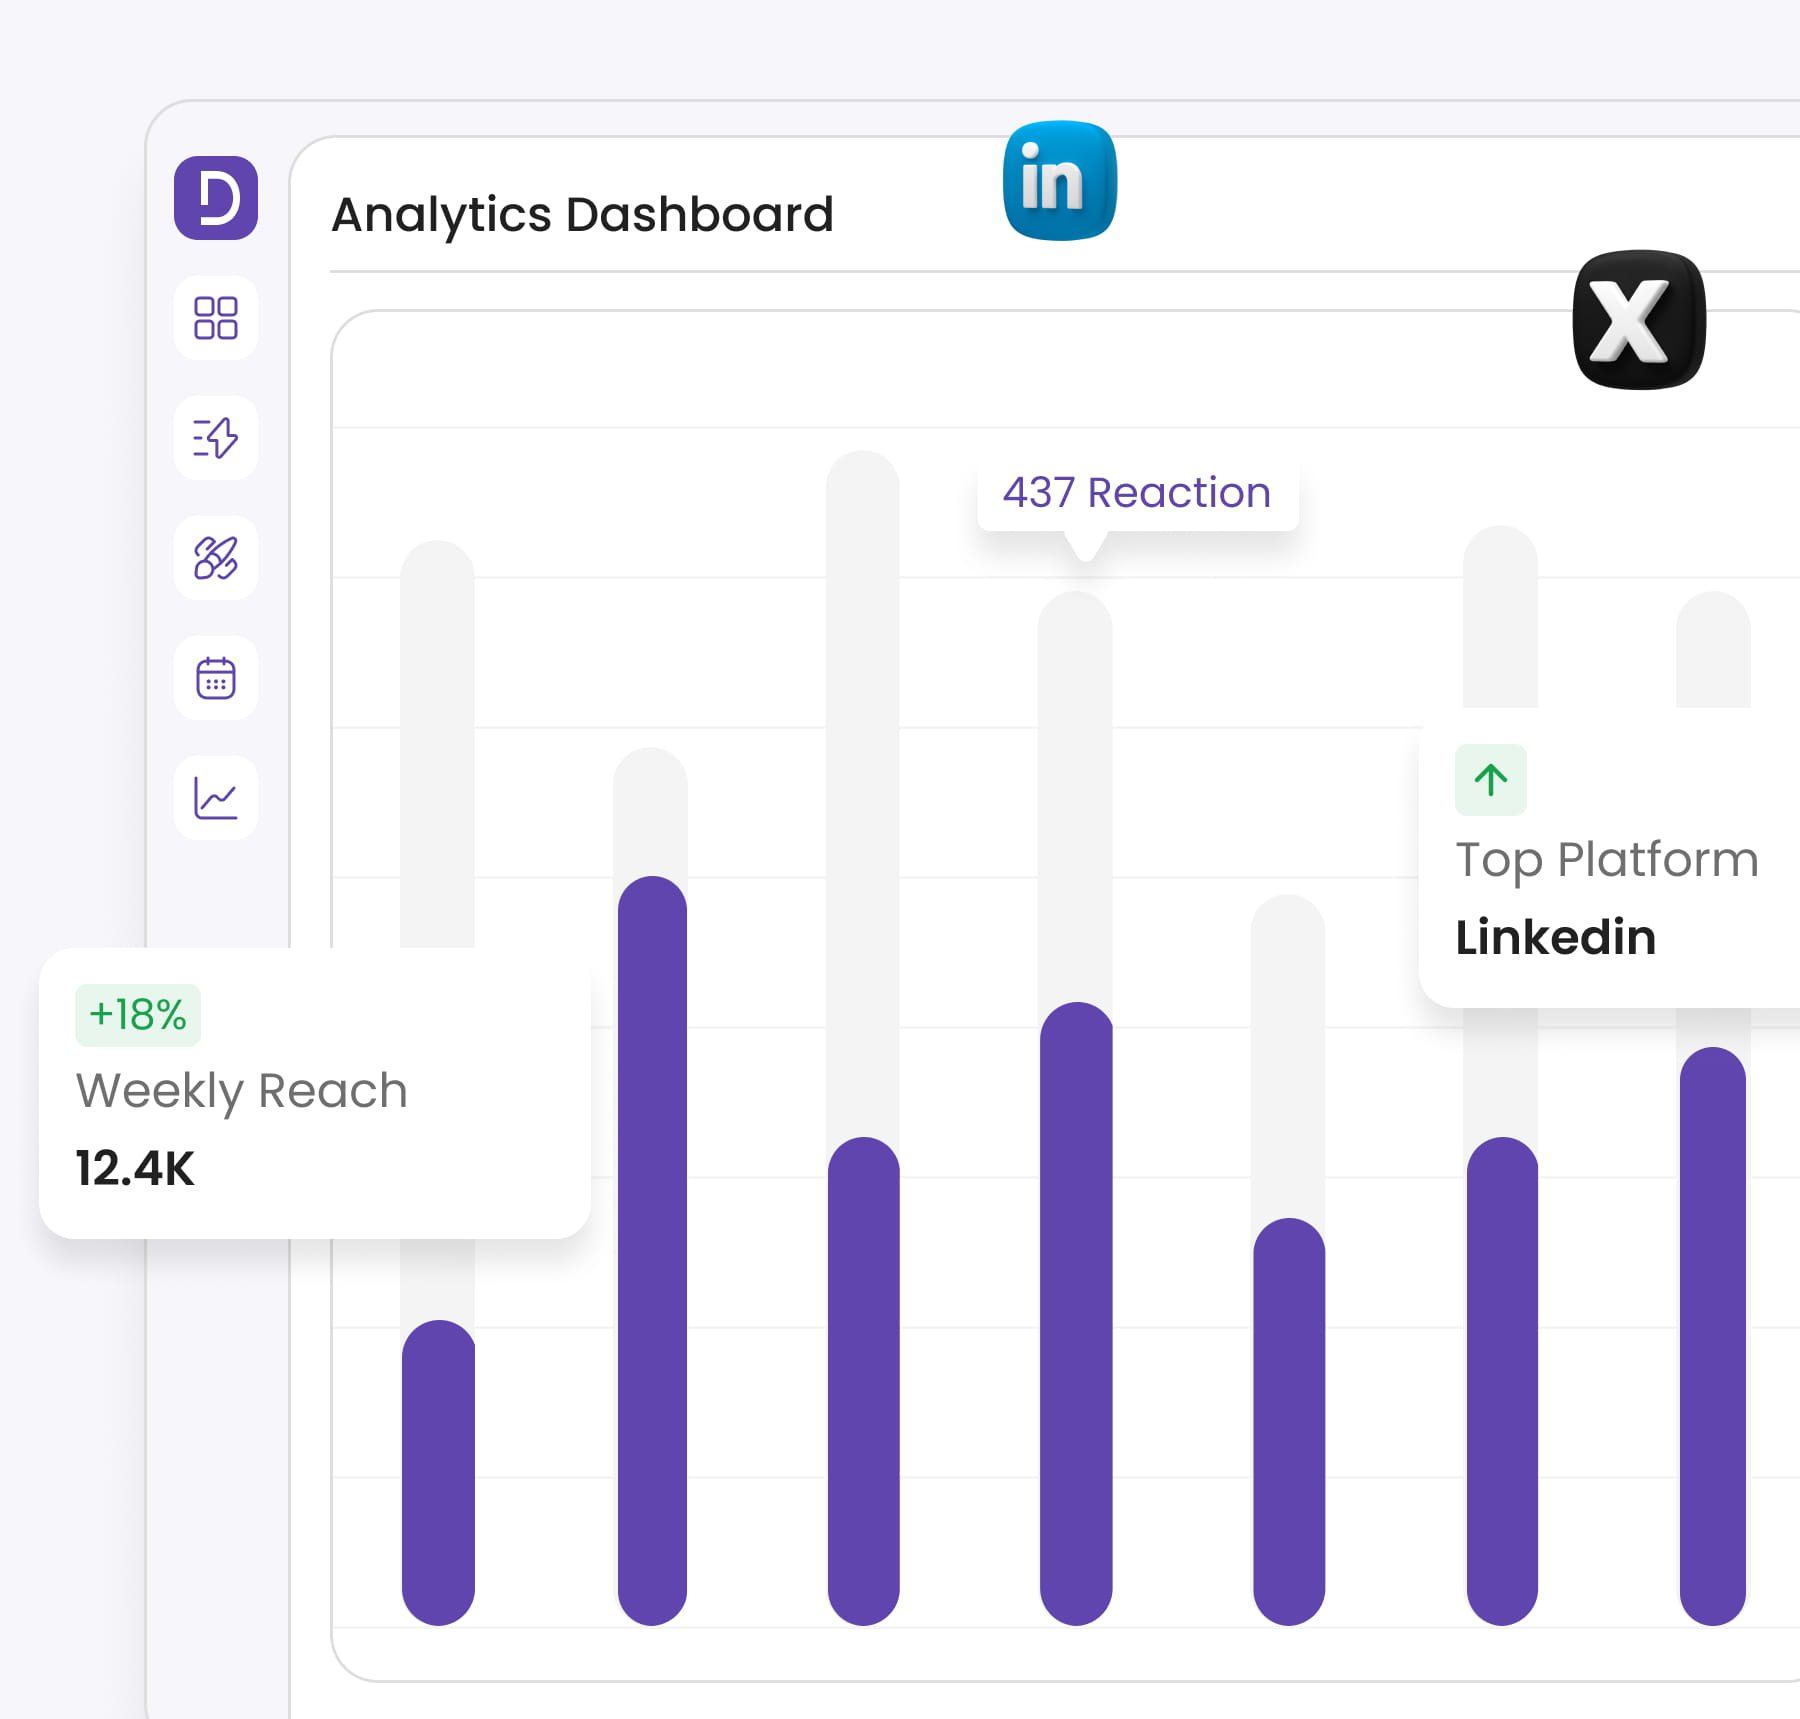Screen dimensions: 1800x1719
Task: Click the Linkedin platform name
Action: tap(1556, 937)
